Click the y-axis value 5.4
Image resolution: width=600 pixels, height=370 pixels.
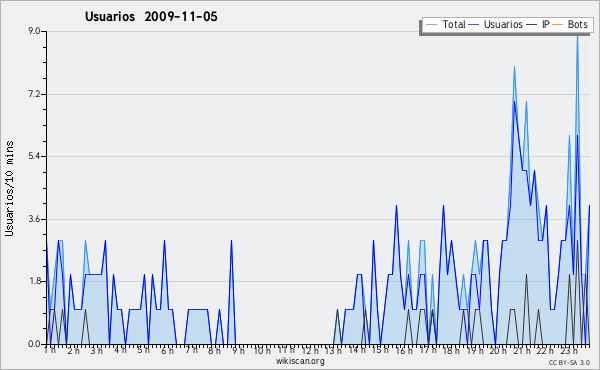click(x=34, y=156)
